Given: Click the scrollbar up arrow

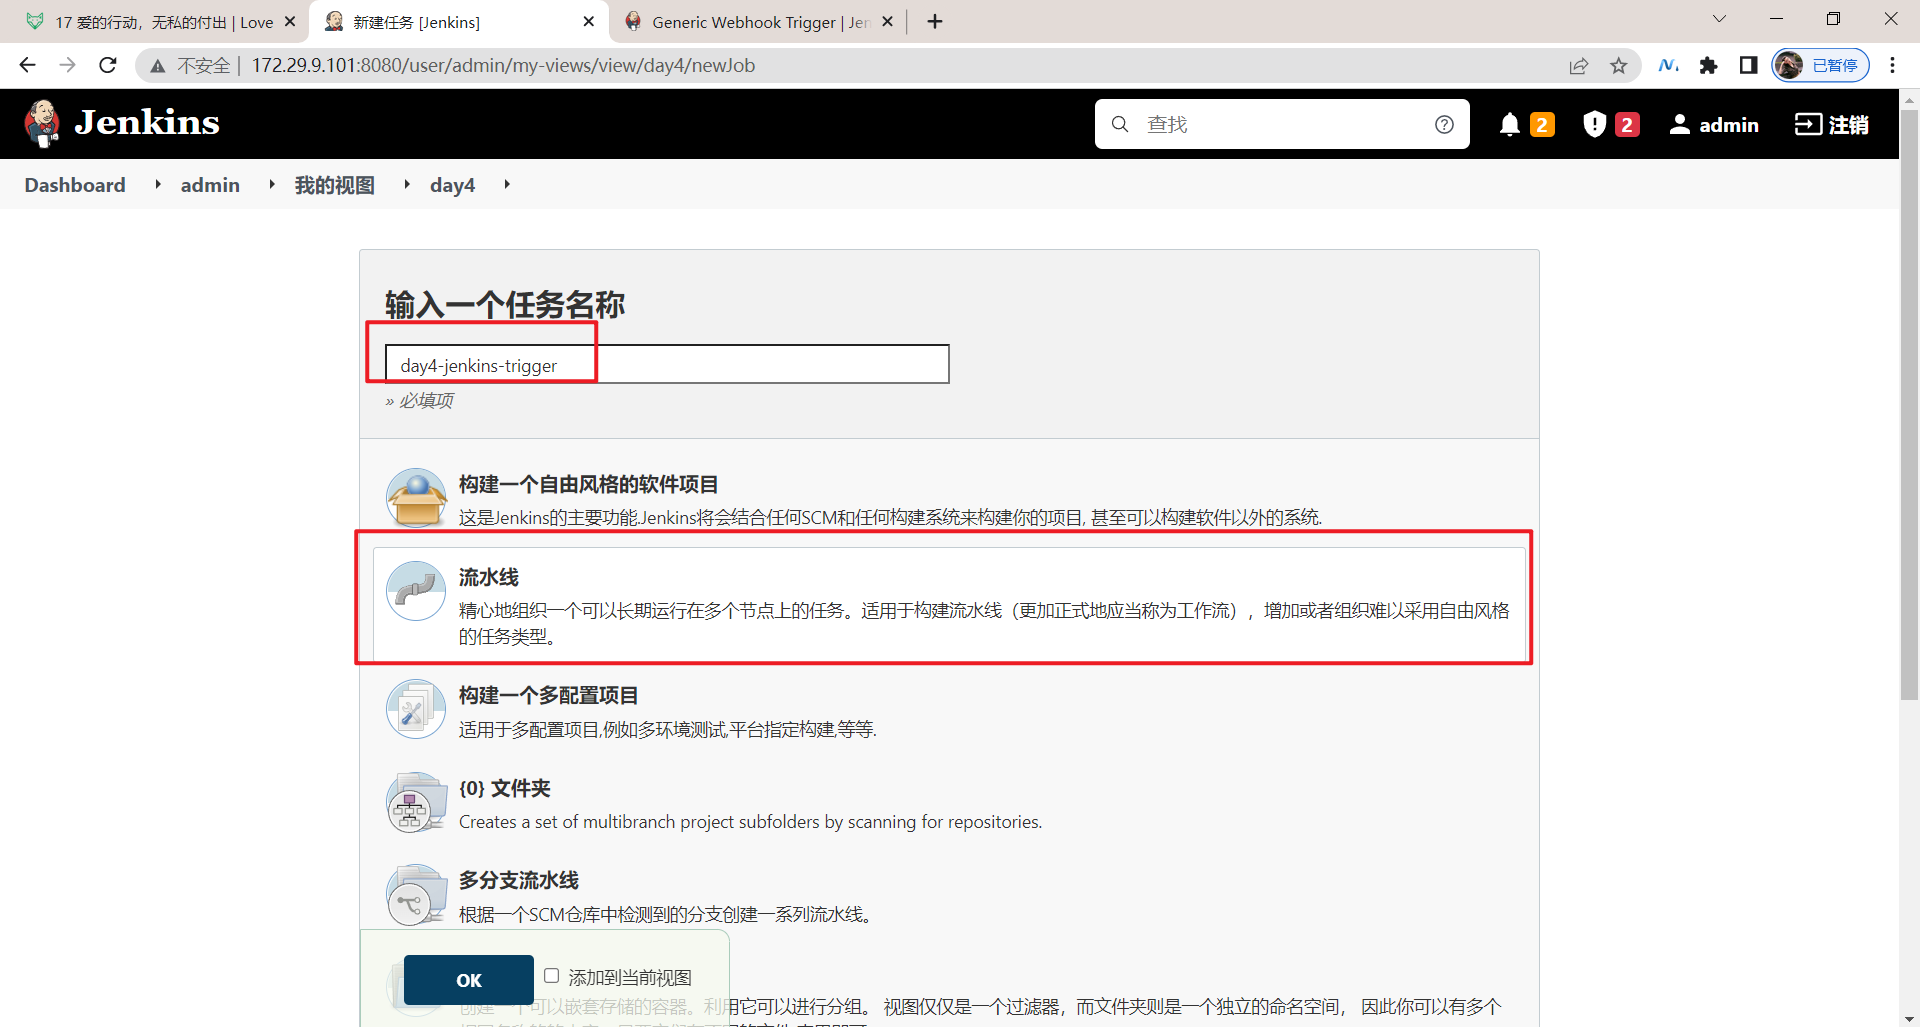Looking at the screenshot, I should [x=1909, y=99].
